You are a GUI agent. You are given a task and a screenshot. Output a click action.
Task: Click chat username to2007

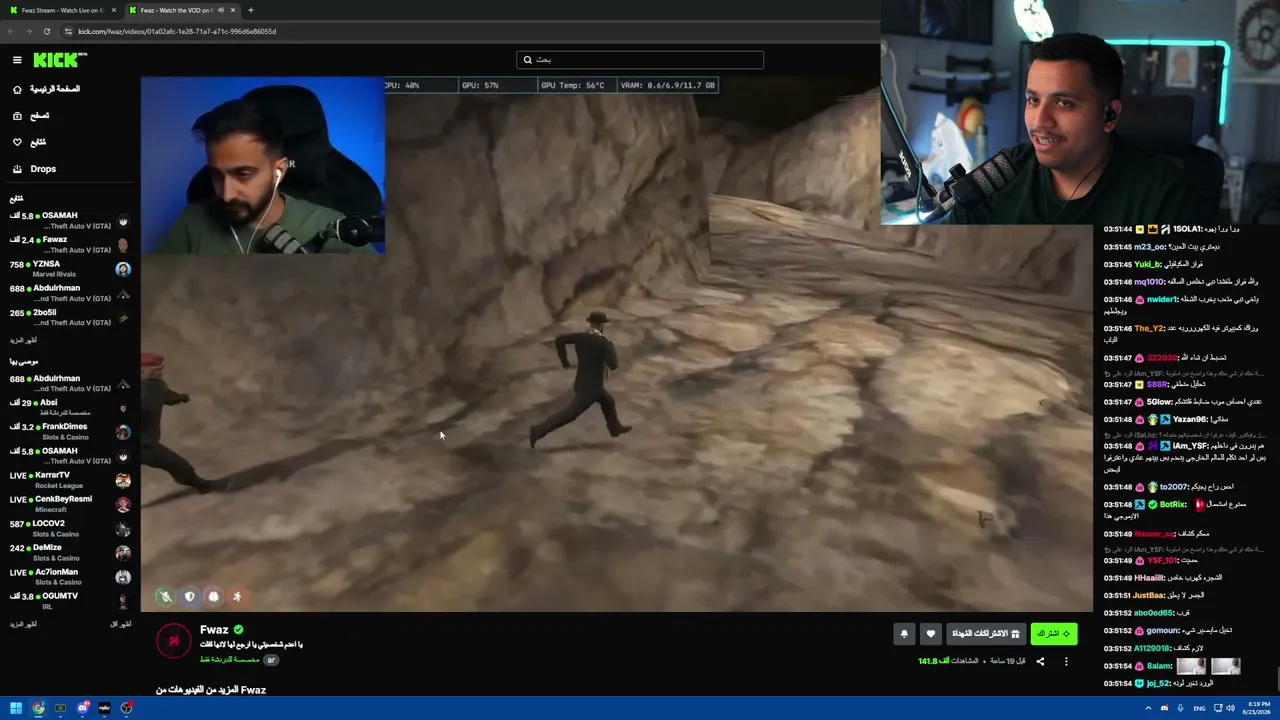click(x=1172, y=488)
